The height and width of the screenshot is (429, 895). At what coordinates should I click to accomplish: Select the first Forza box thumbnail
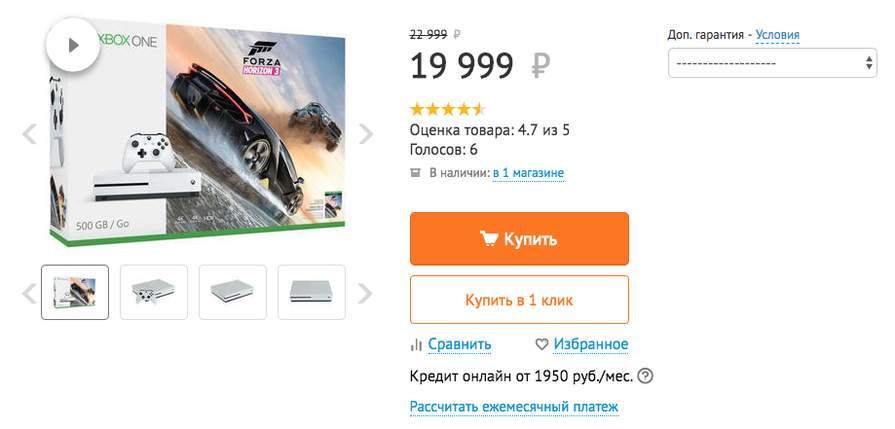(x=75, y=292)
